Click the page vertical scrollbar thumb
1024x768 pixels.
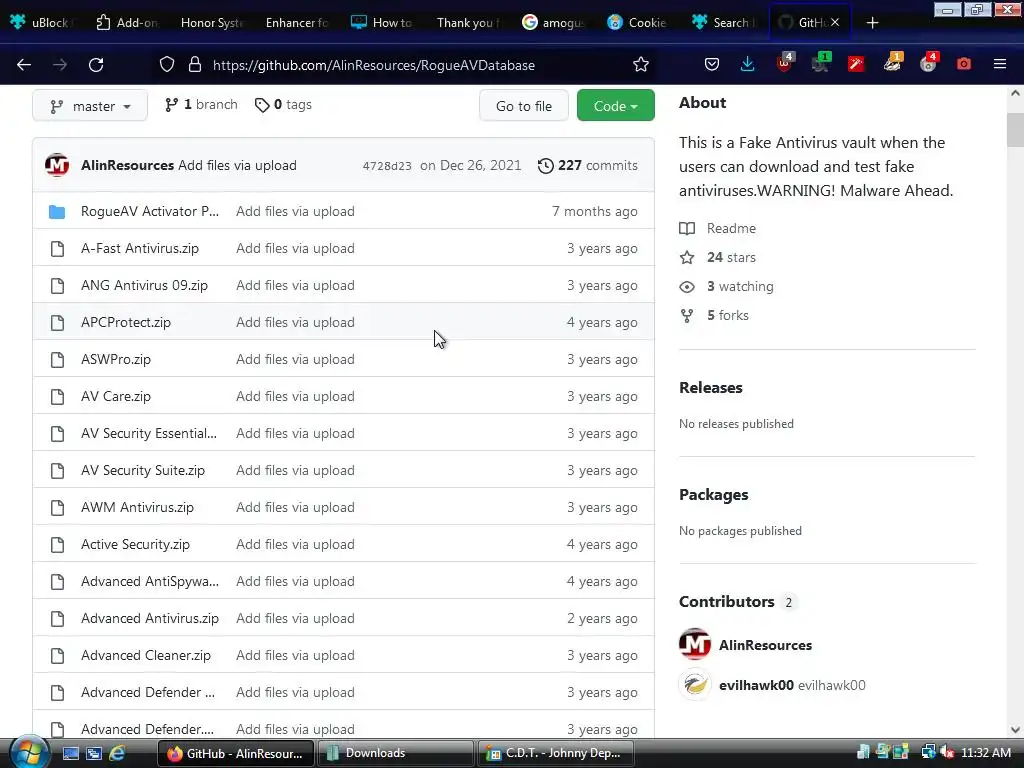point(1015,130)
